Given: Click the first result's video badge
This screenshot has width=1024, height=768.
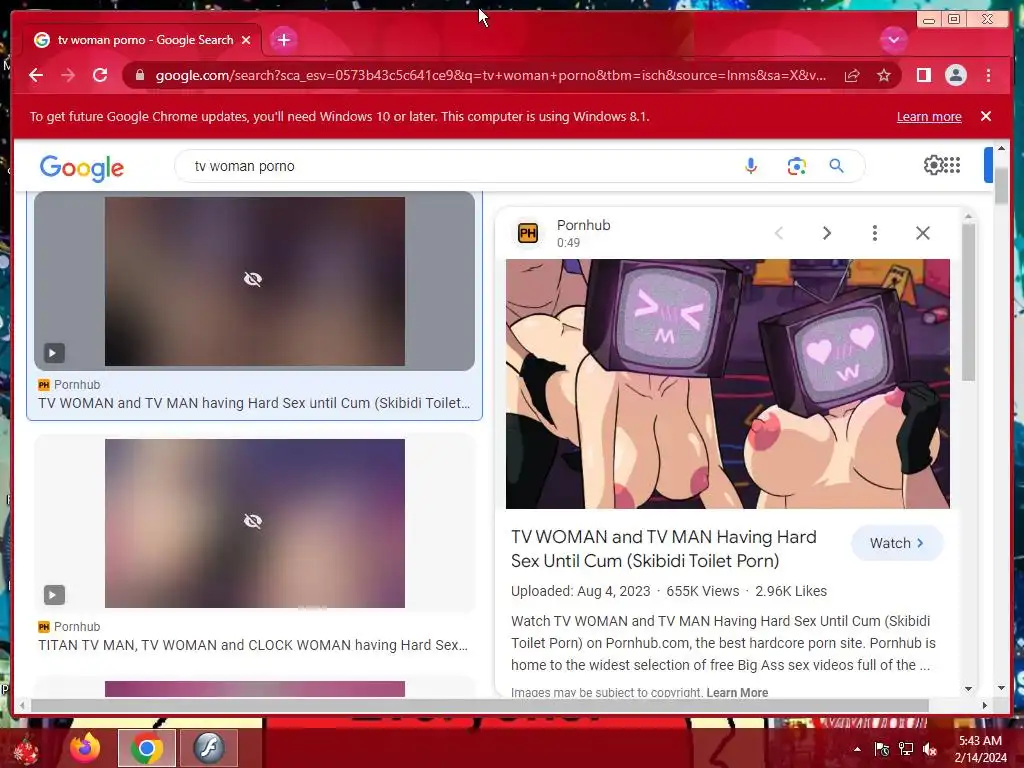Looking at the screenshot, I should tap(54, 353).
